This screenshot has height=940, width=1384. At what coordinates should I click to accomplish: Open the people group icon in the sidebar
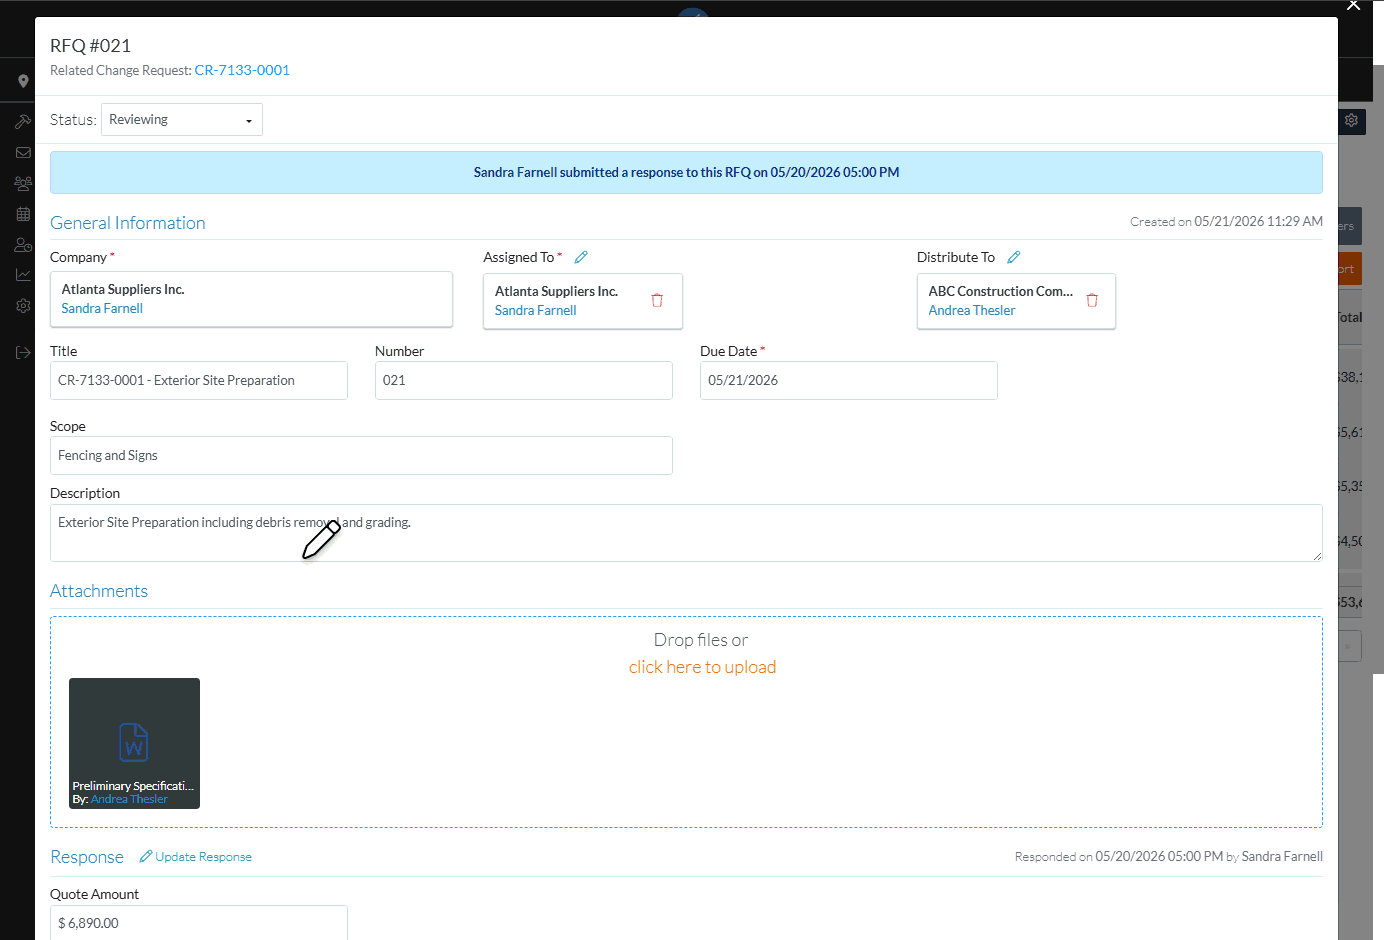(23, 183)
